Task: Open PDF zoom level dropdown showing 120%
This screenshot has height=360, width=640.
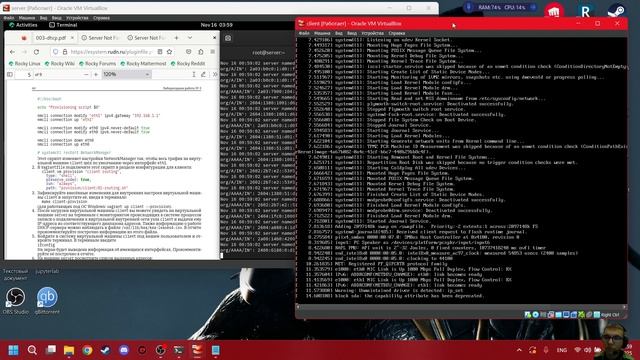Action: pyautogui.click(x=126, y=75)
